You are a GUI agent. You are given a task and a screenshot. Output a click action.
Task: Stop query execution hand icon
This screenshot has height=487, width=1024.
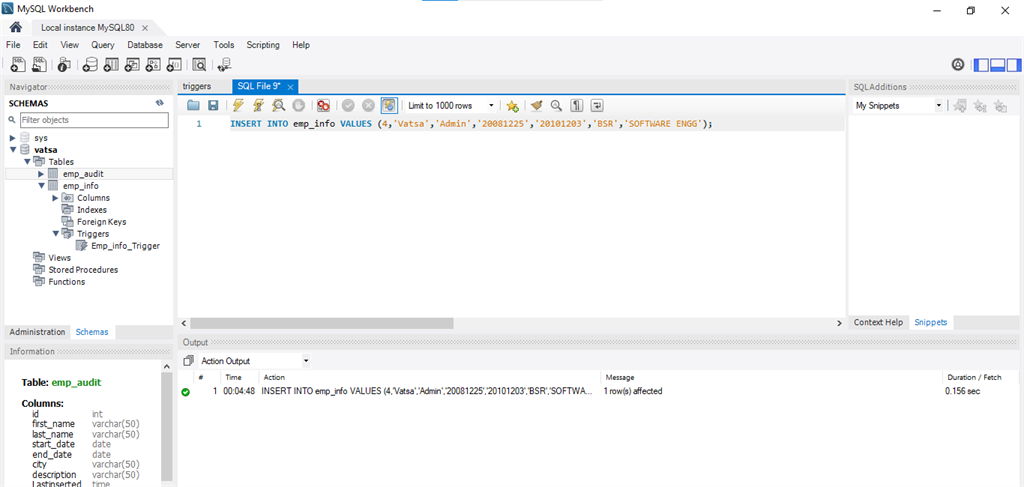[x=298, y=105]
